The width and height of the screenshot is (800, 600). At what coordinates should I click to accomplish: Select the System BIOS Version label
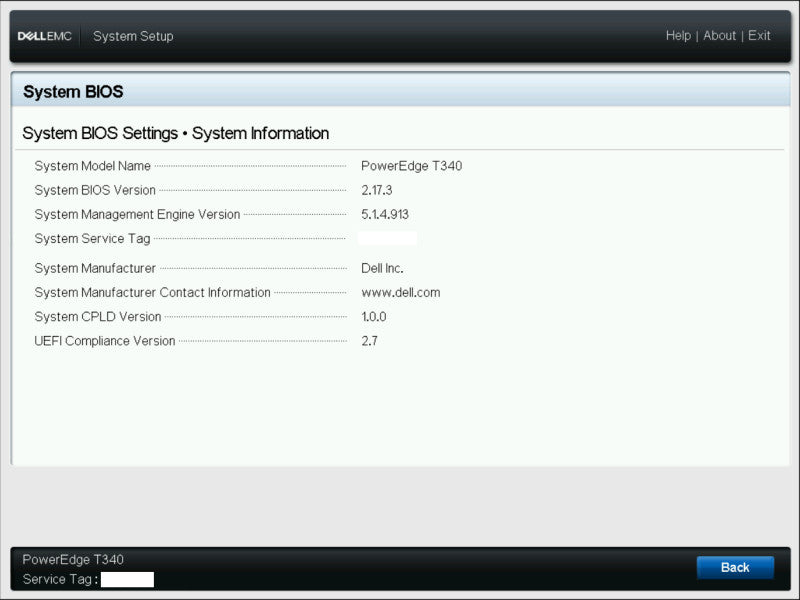point(95,190)
